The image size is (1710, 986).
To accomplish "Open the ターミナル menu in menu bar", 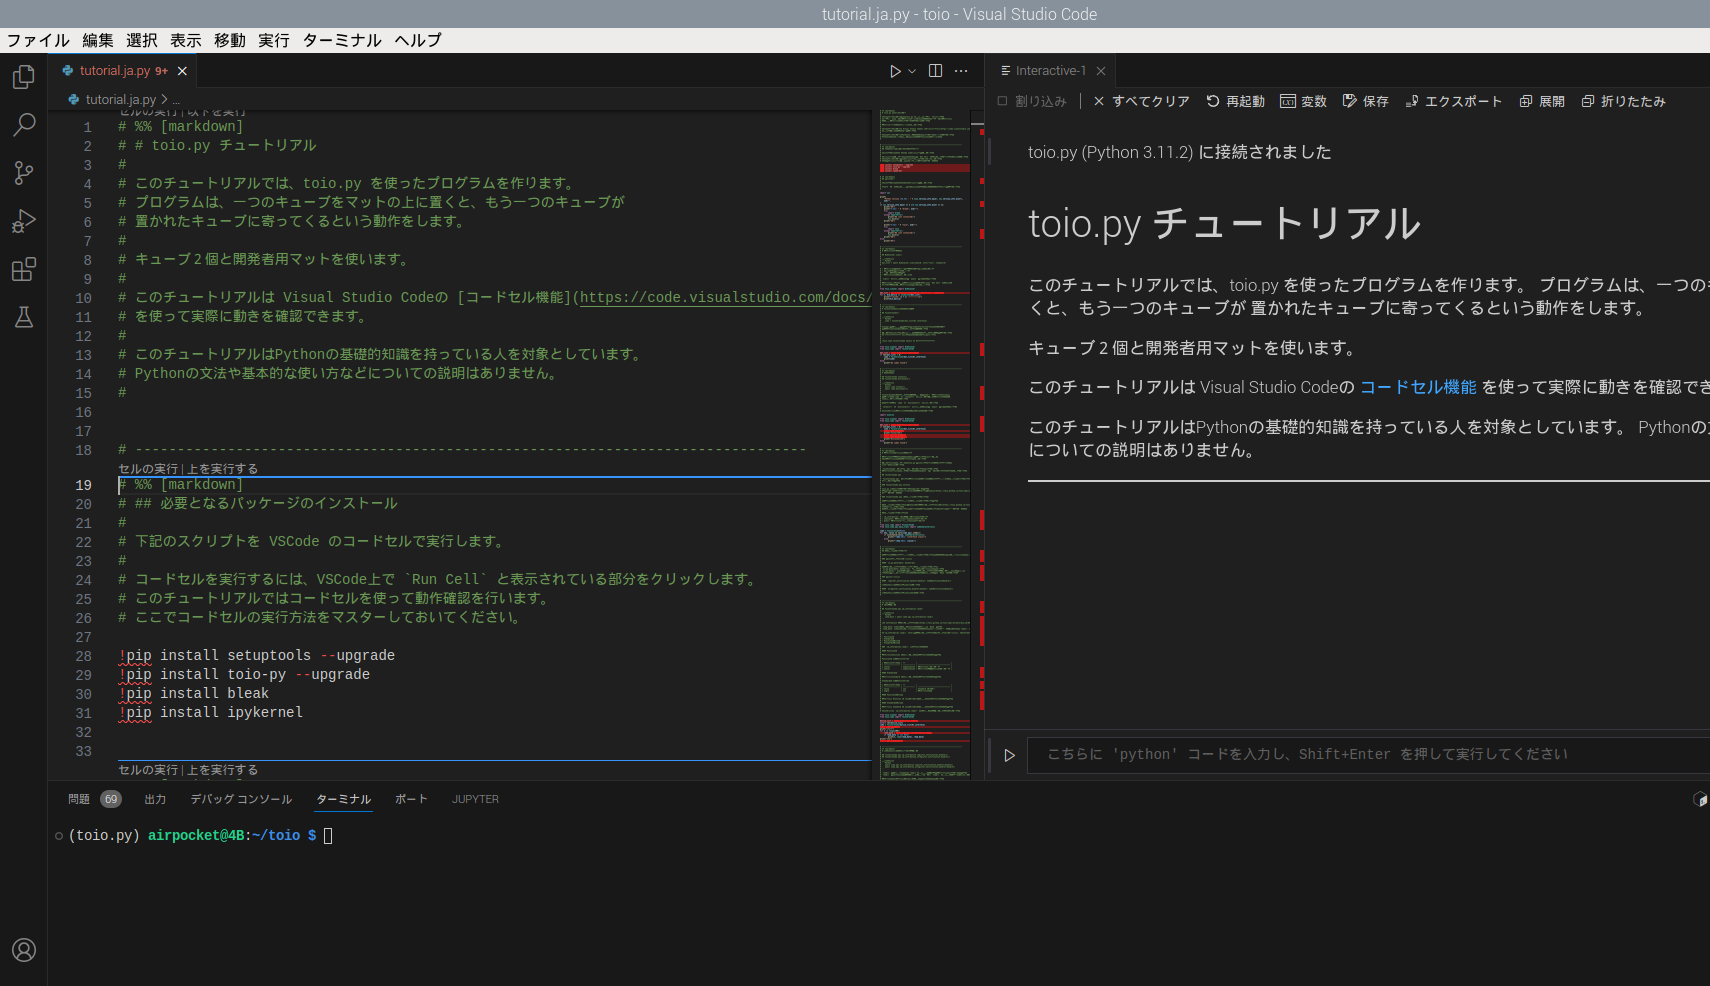I will [x=342, y=40].
